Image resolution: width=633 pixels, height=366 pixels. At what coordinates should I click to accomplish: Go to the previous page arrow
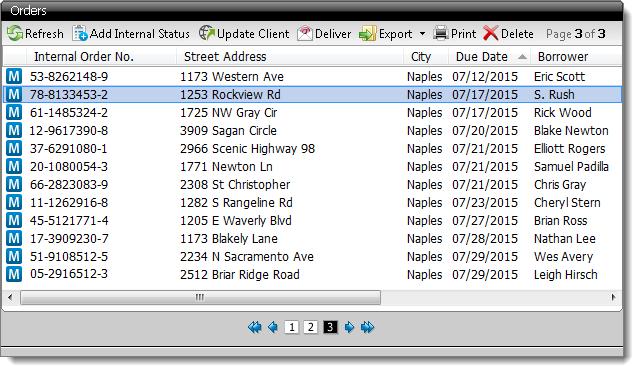tap(273, 327)
